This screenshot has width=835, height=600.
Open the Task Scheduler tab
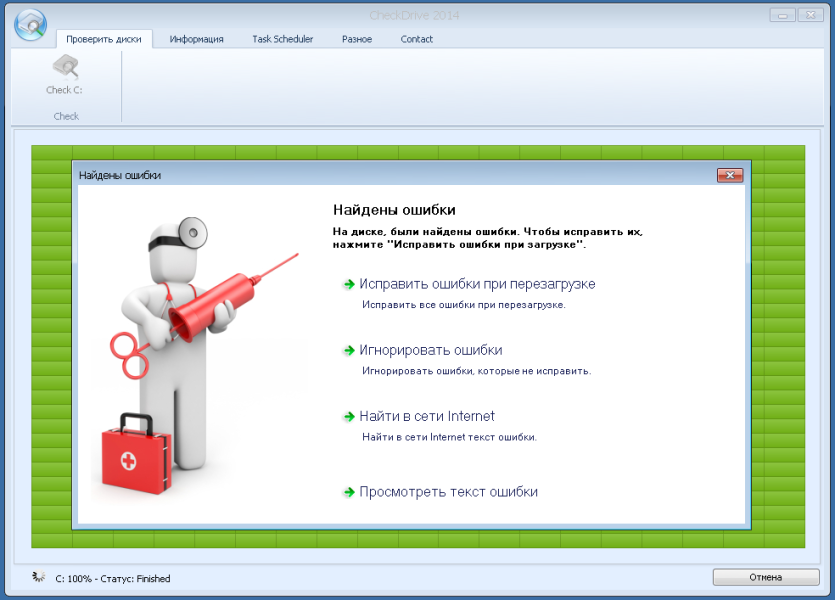[283, 39]
